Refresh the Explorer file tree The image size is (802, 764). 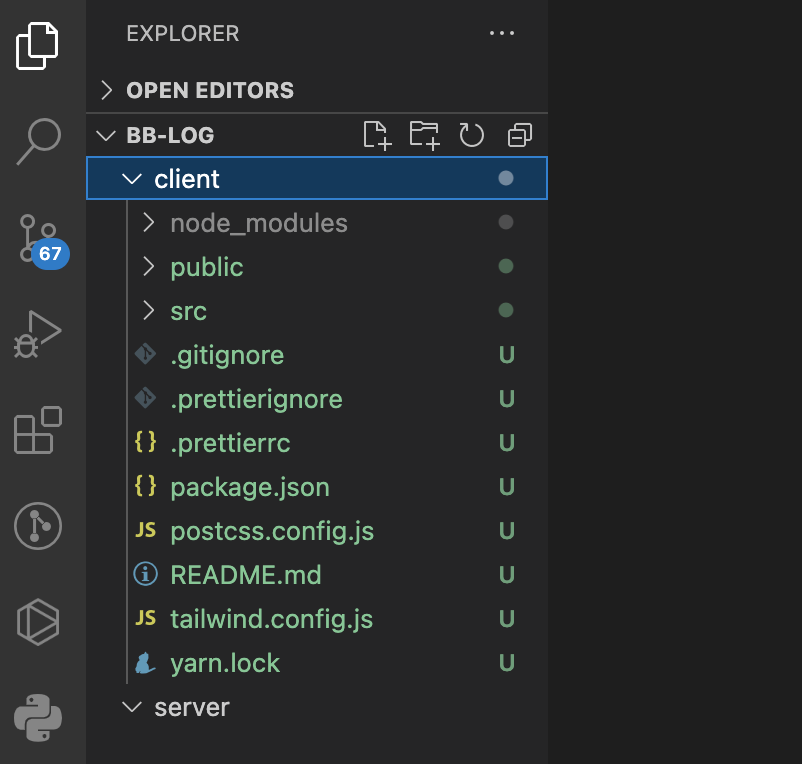pyautogui.click(x=472, y=135)
